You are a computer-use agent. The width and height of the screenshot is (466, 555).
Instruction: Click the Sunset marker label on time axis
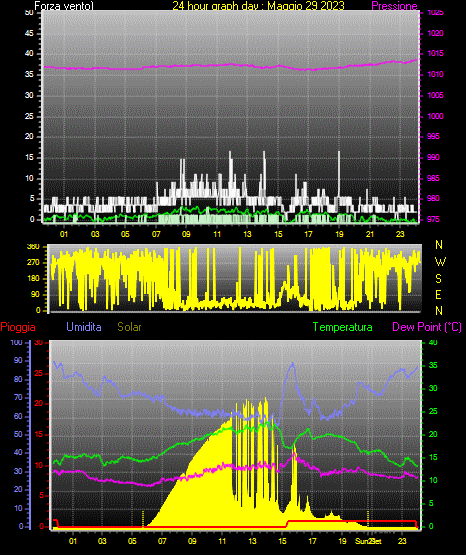click(x=369, y=541)
